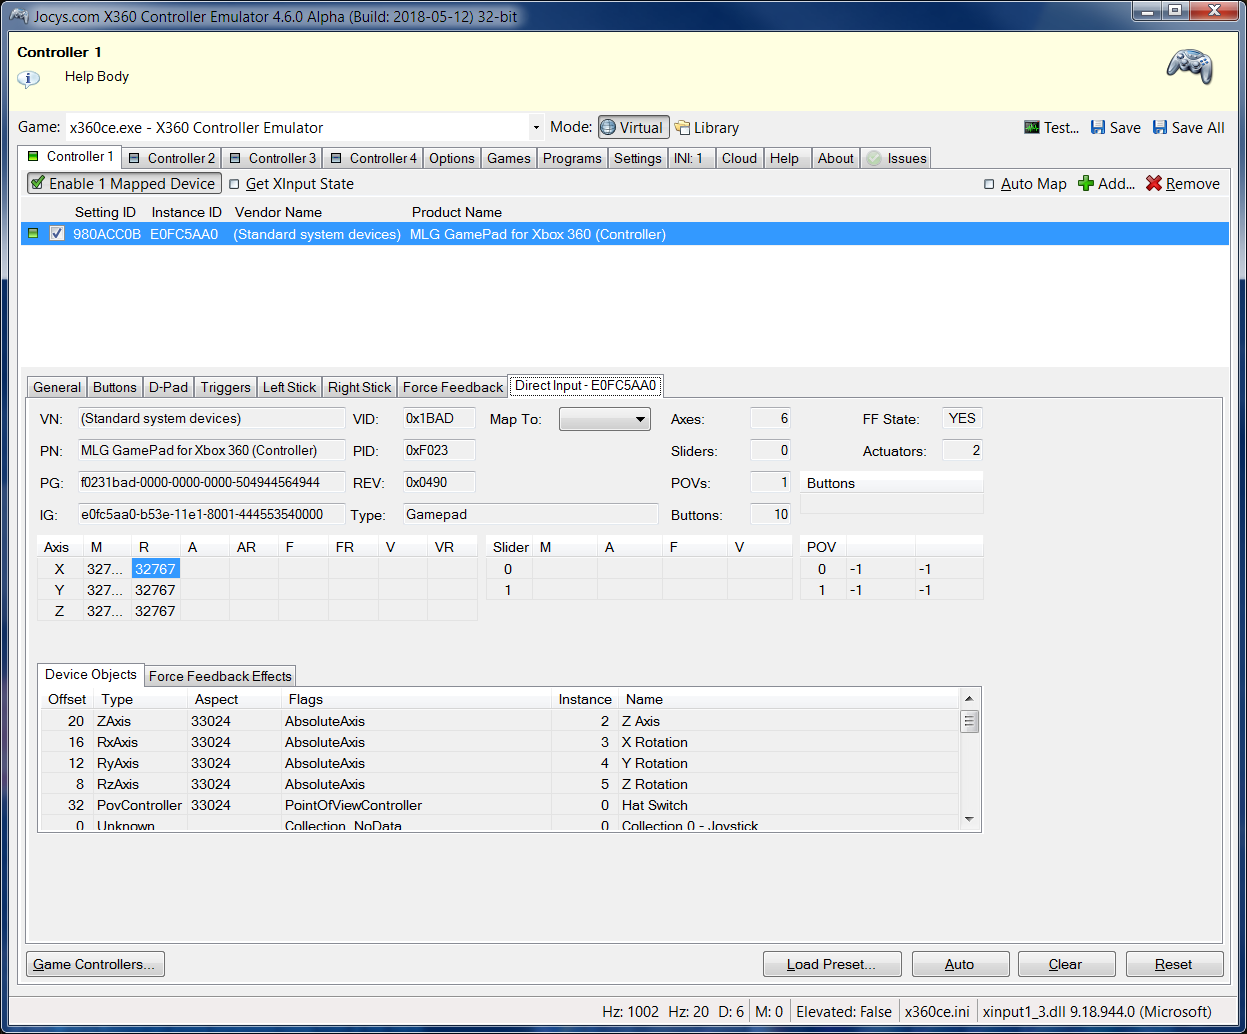Click the Device Objects scroll up arrow
The image size is (1247, 1034).
(968, 697)
